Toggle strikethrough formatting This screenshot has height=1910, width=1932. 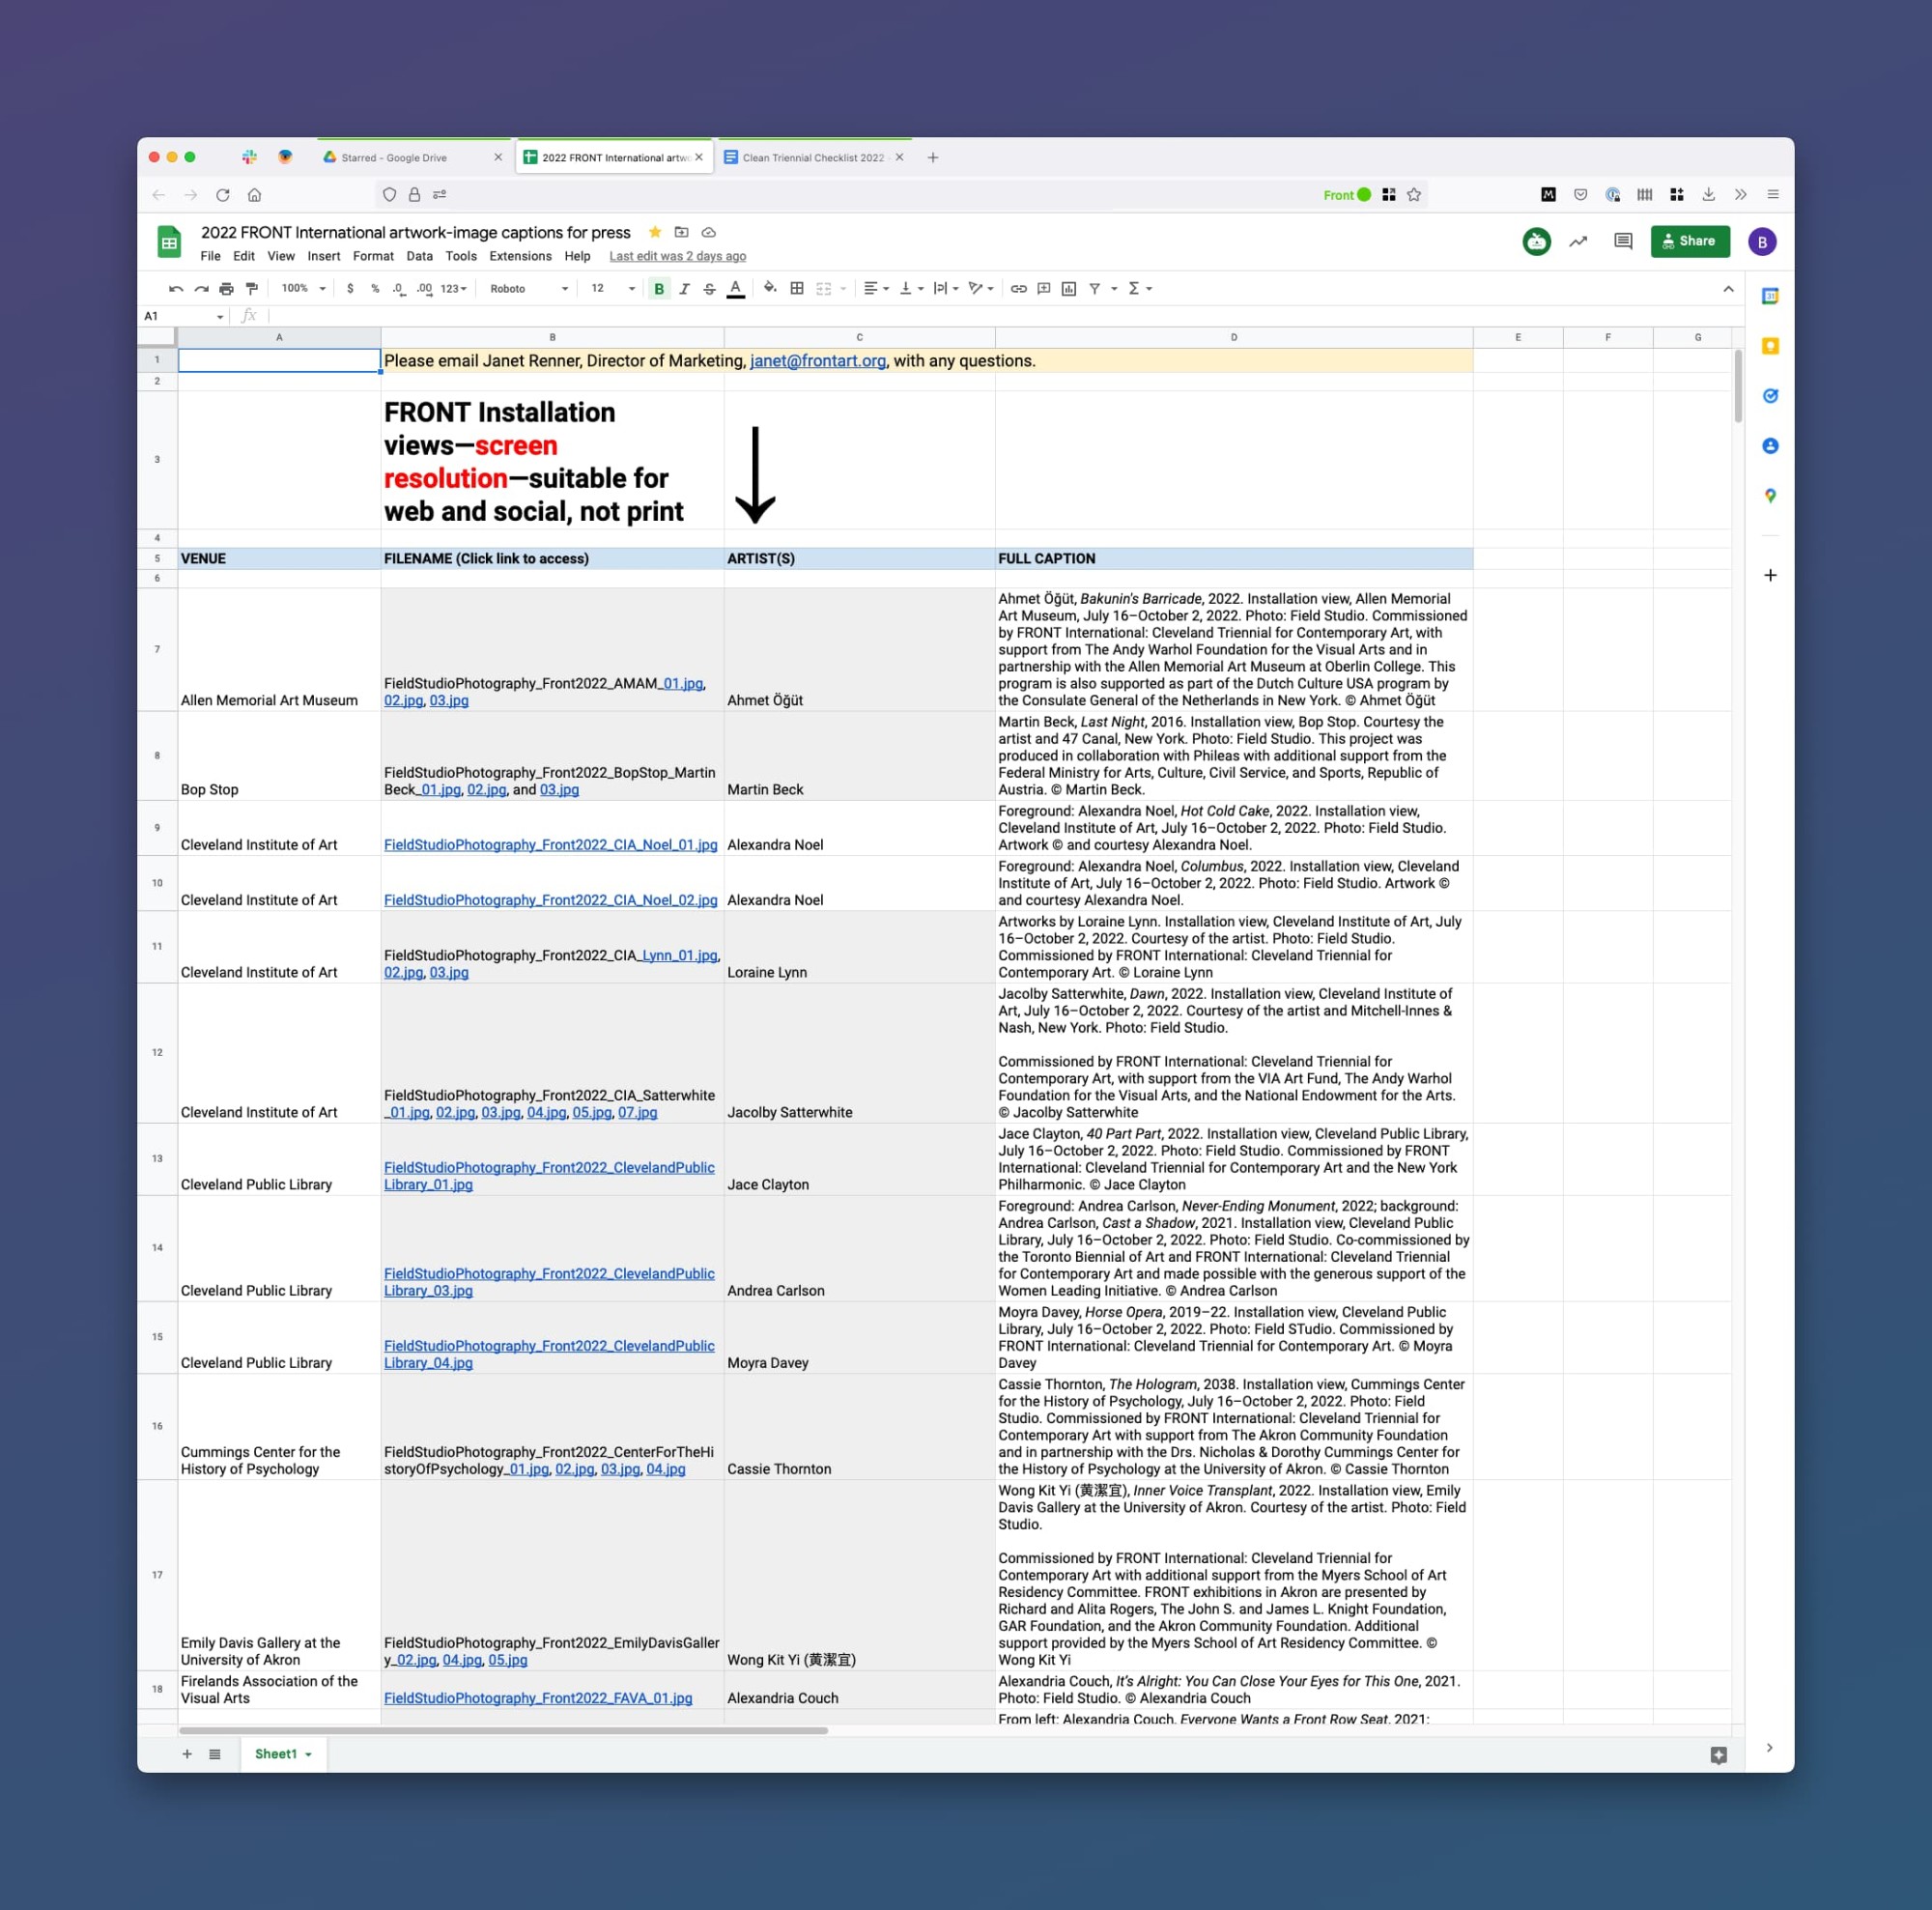(x=709, y=289)
